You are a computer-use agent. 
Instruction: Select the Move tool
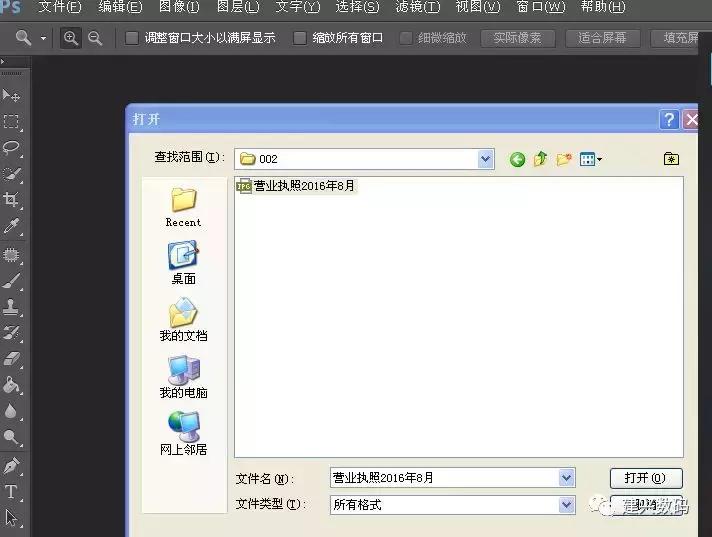point(11,95)
